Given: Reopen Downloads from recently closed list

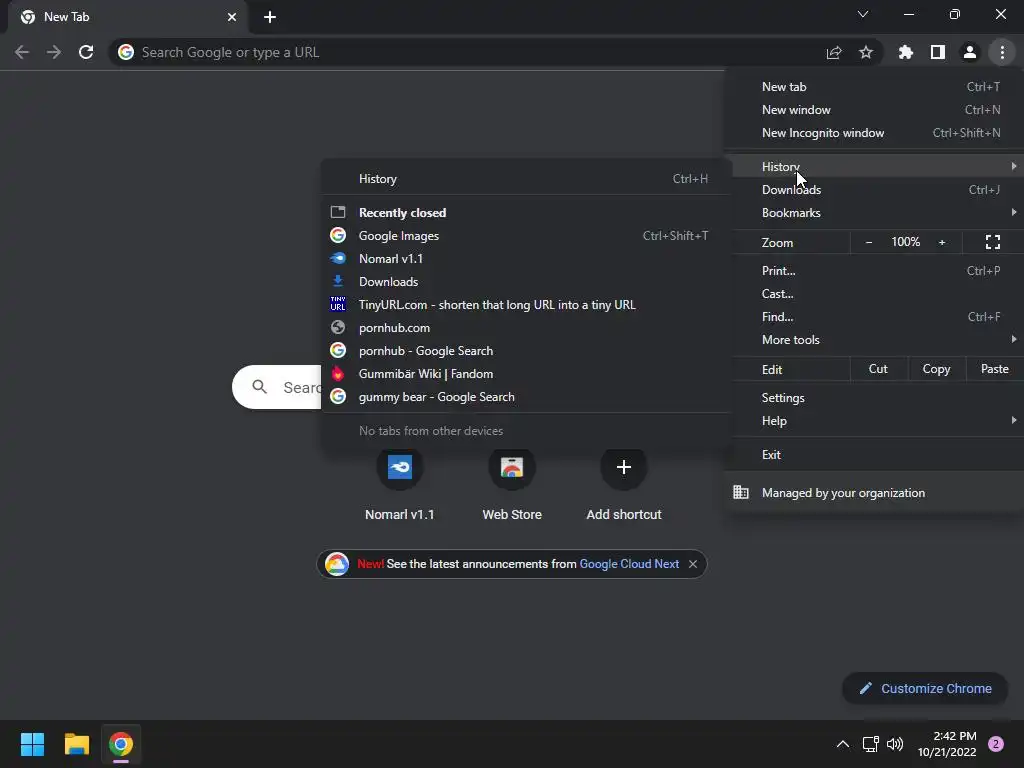Looking at the screenshot, I should coord(525,282).
